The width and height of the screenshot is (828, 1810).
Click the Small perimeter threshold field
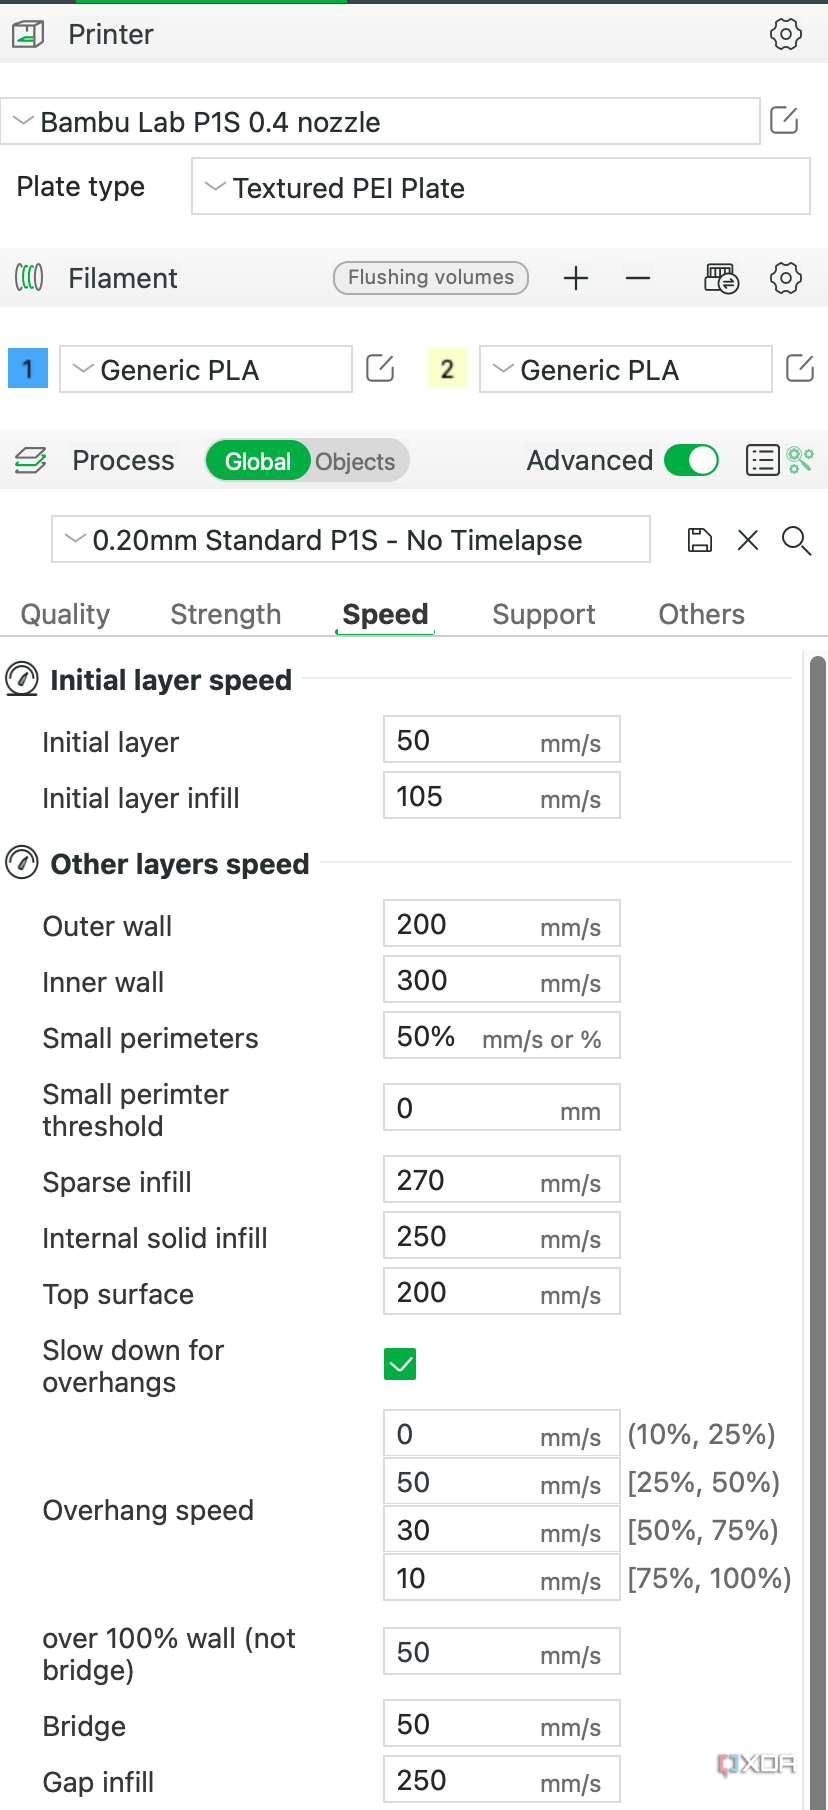tap(502, 1108)
